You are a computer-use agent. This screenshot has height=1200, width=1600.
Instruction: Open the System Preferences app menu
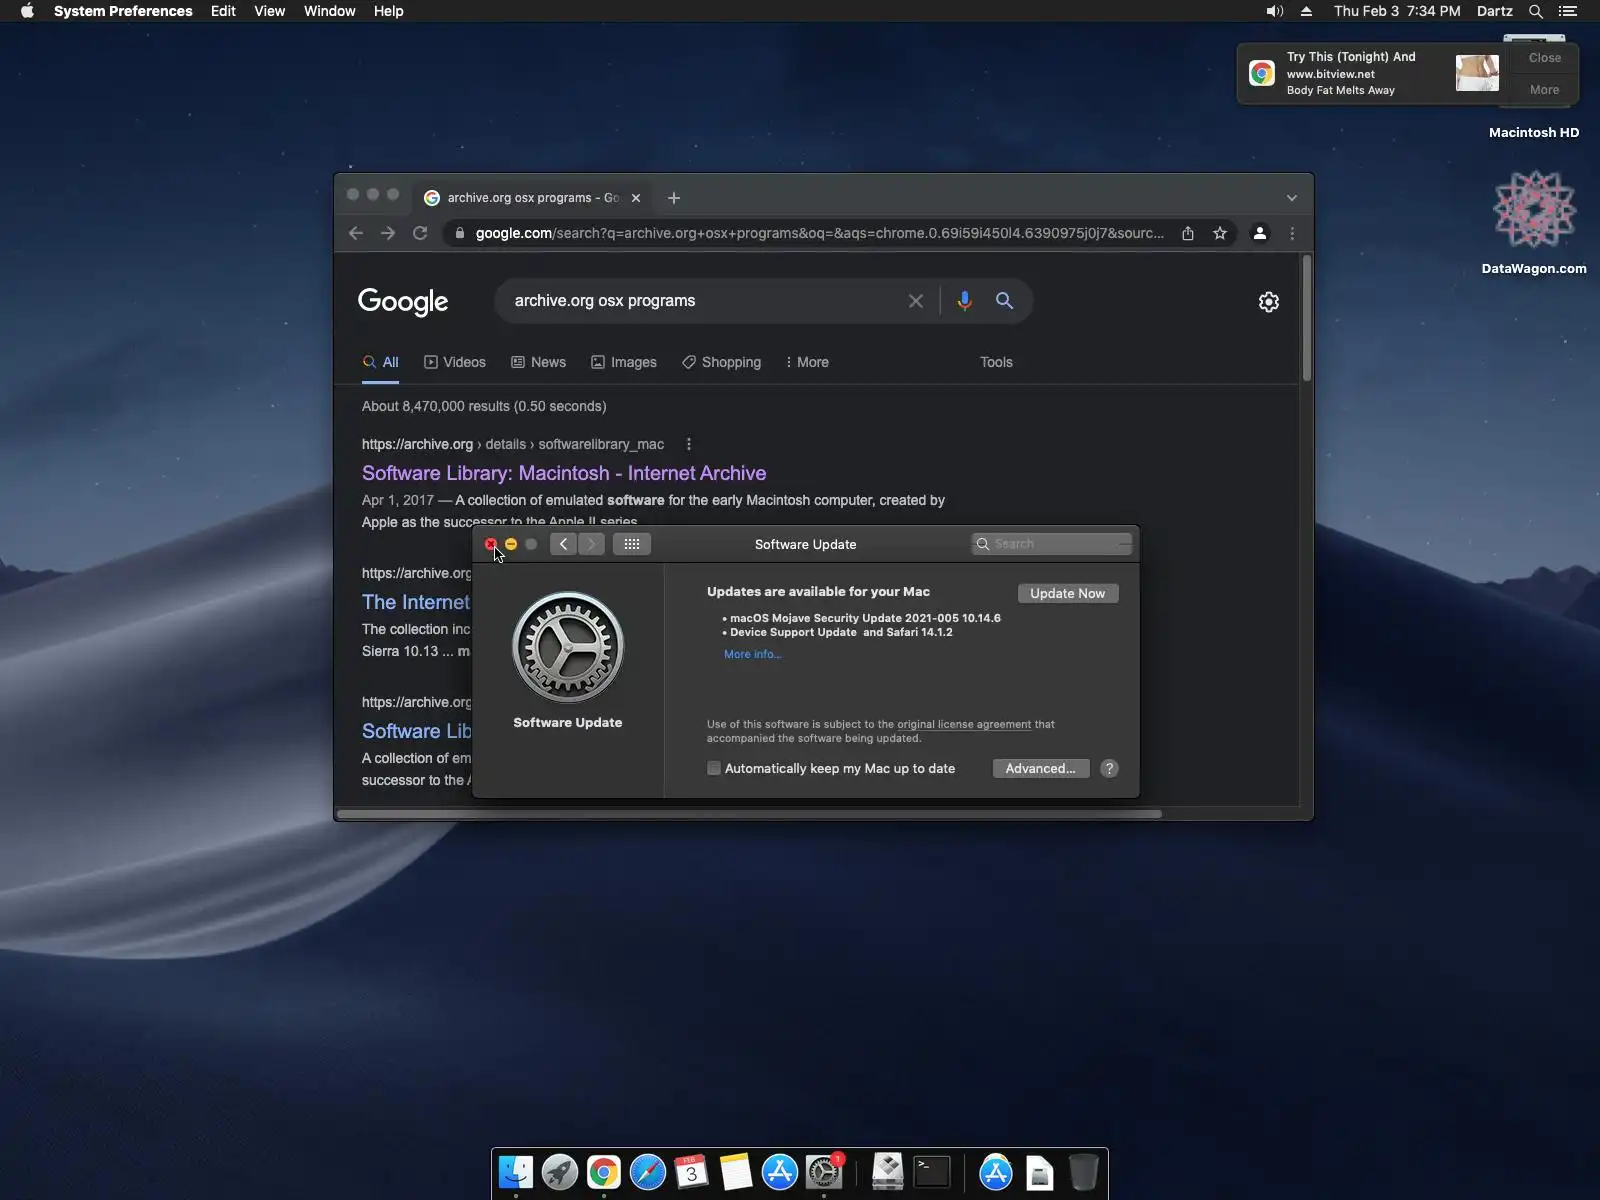pos(123,11)
